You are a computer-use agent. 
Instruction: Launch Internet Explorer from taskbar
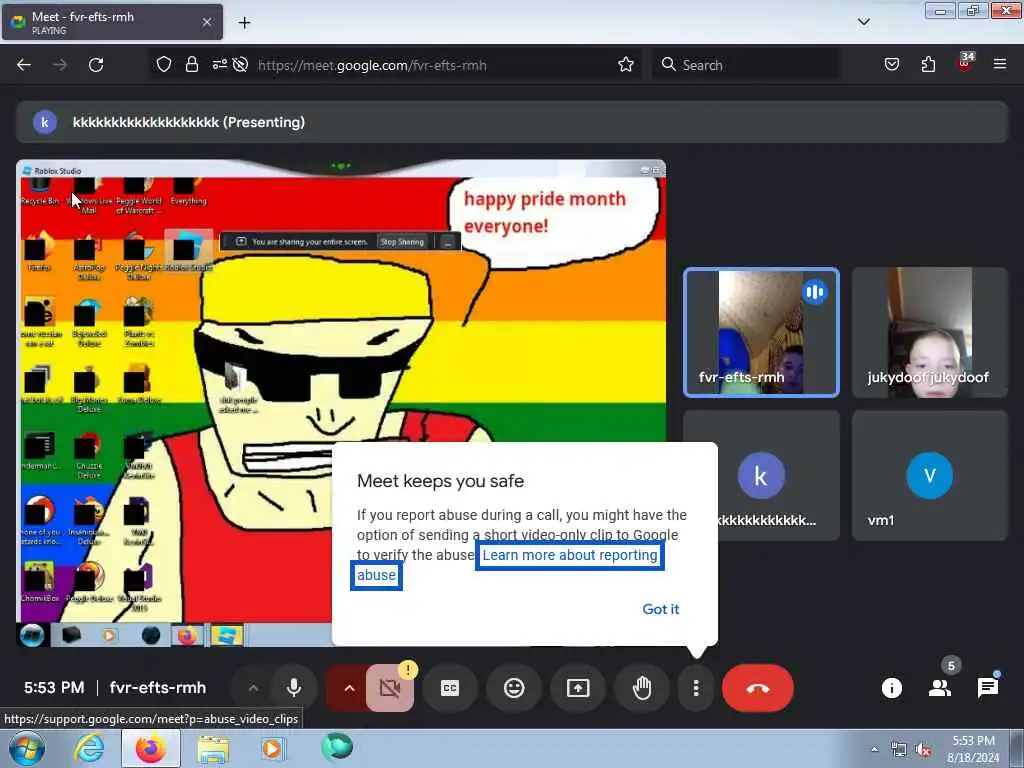tap(88, 748)
